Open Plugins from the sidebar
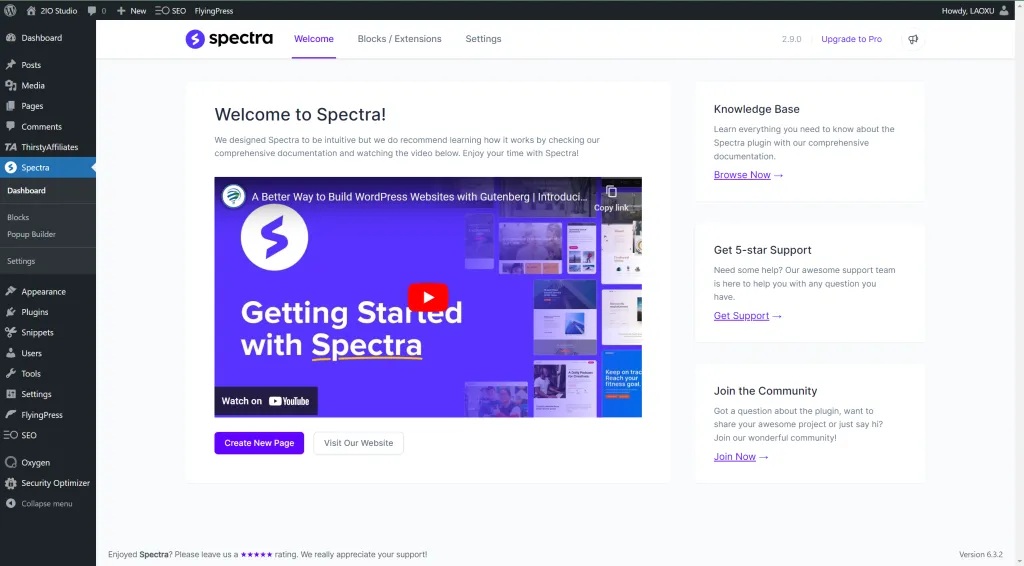The height and width of the screenshot is (566, 1024). coord(34,312)
